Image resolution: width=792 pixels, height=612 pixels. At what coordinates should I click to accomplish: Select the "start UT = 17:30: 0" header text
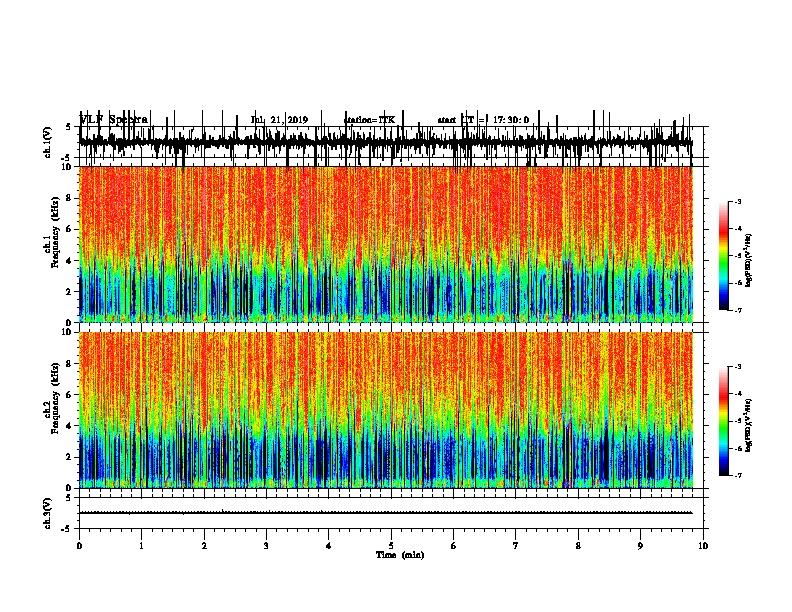point(483,120)
